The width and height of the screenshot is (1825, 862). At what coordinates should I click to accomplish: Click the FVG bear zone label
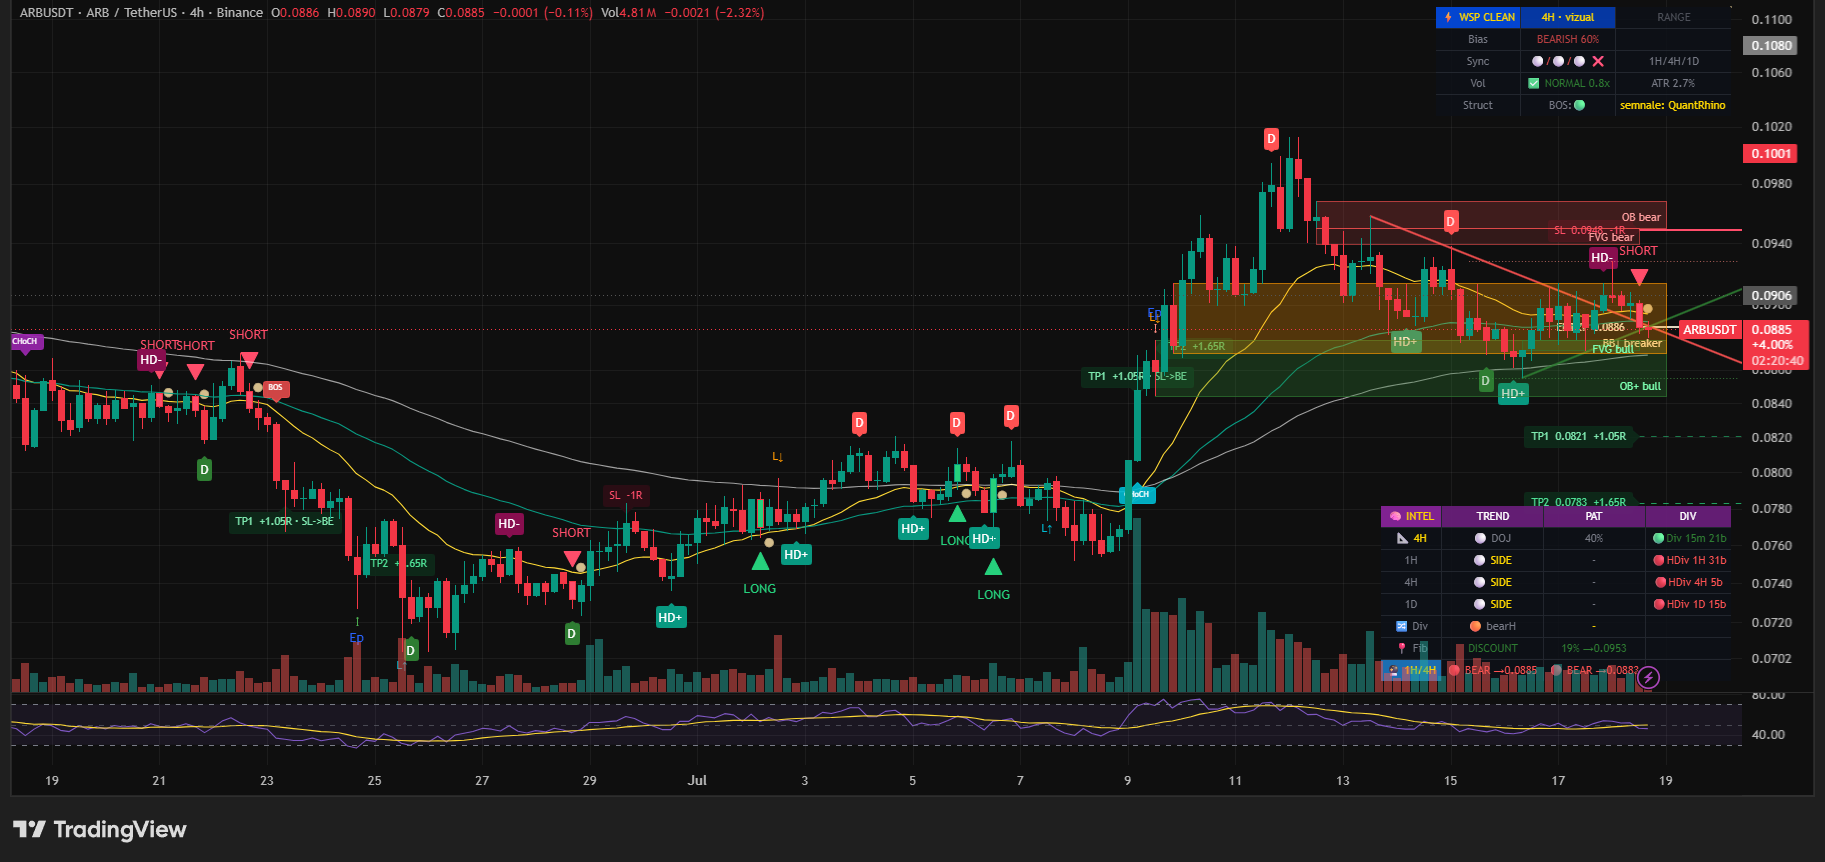[1611, 238]
